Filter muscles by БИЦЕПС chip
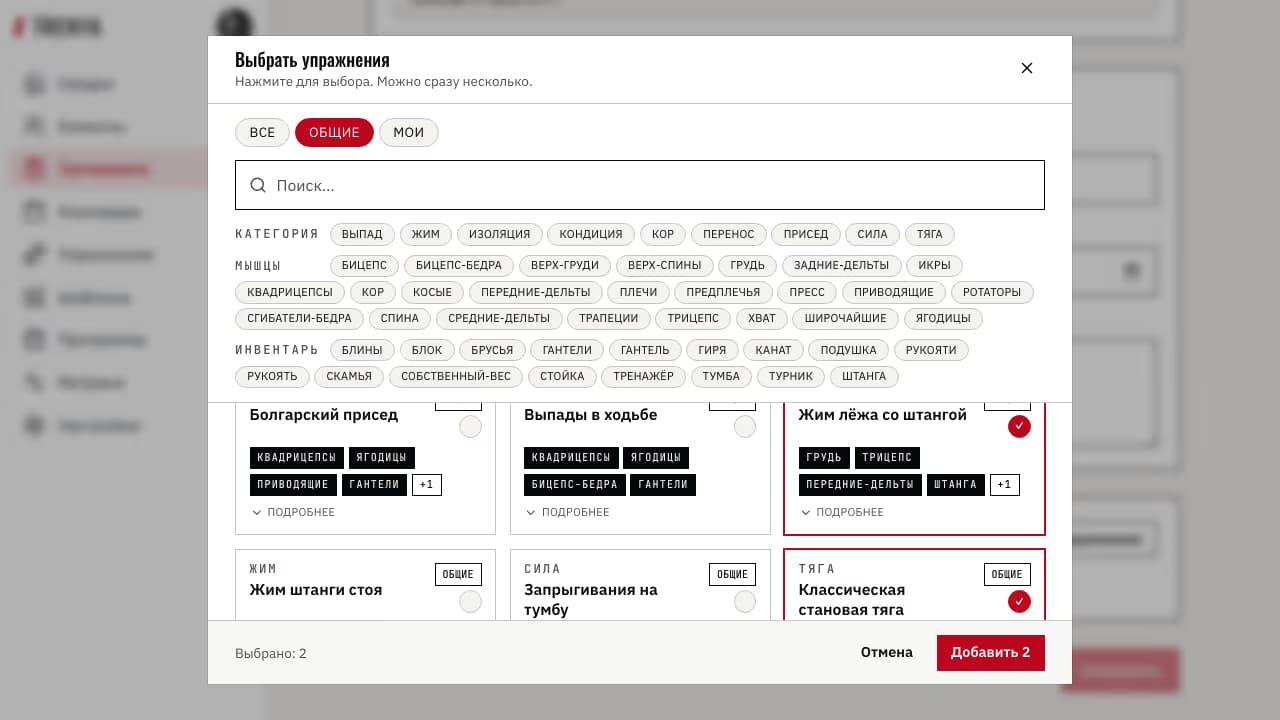 point(365,265)
